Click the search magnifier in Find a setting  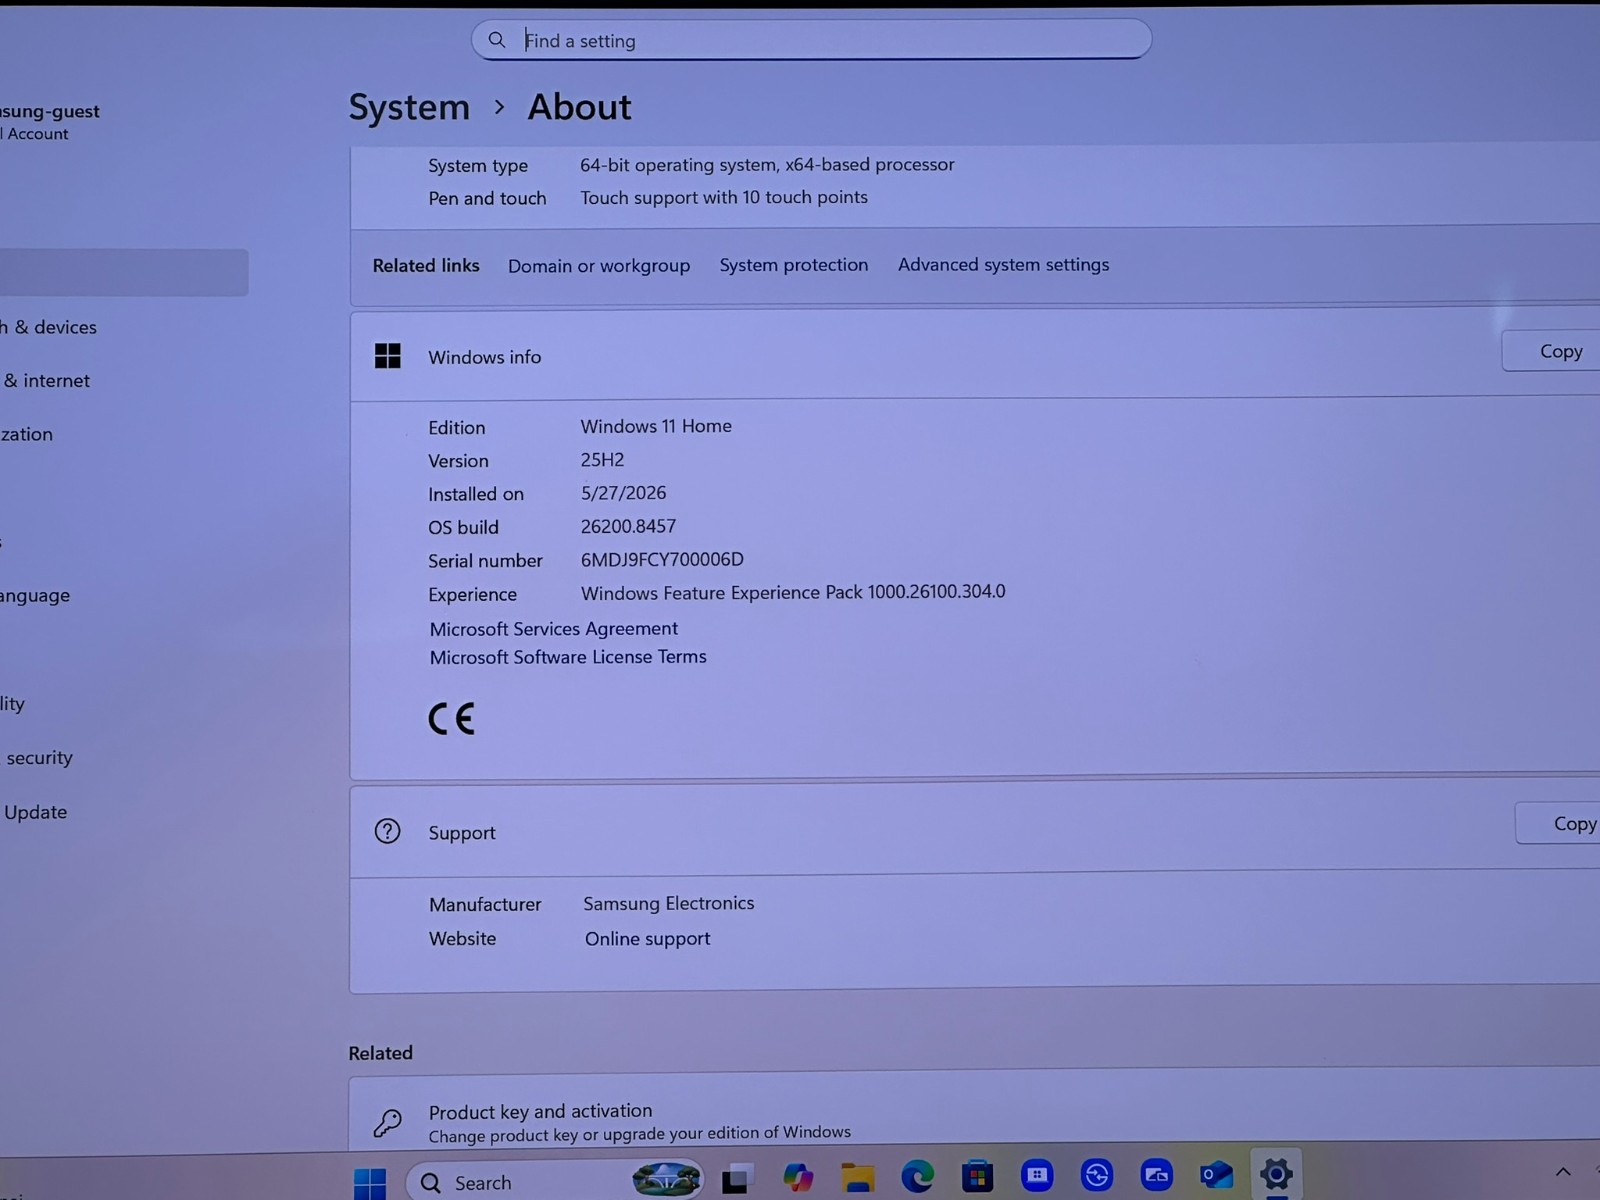tap(497, 40)
